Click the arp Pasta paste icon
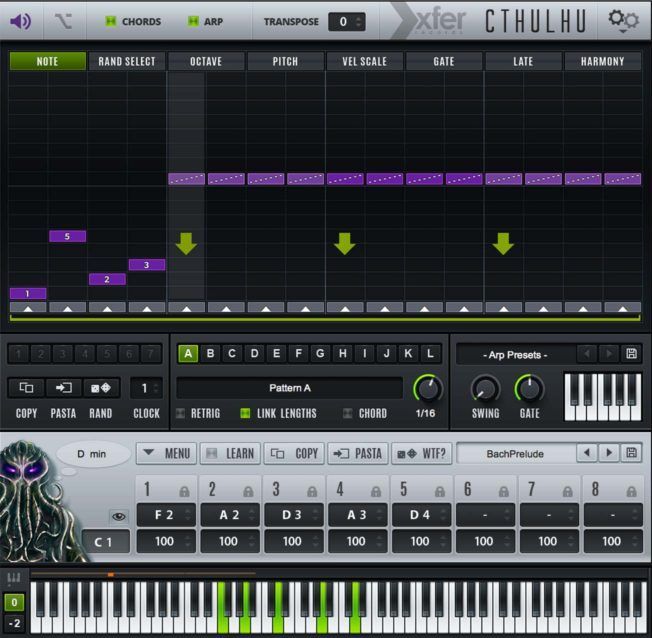 click(x=64, y=388)
